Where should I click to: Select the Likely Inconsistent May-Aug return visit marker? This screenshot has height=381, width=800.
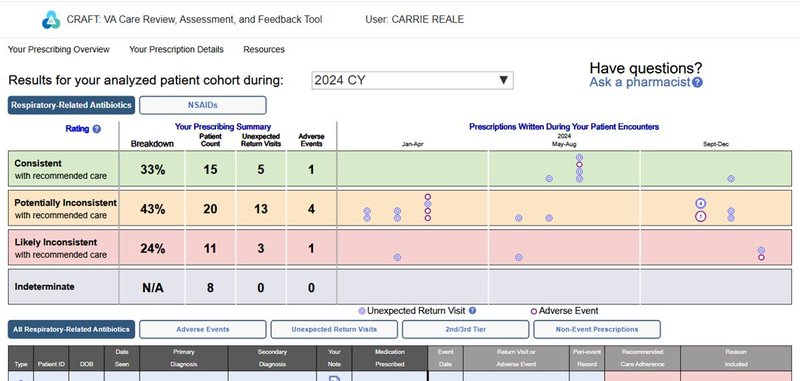[518, 258]
